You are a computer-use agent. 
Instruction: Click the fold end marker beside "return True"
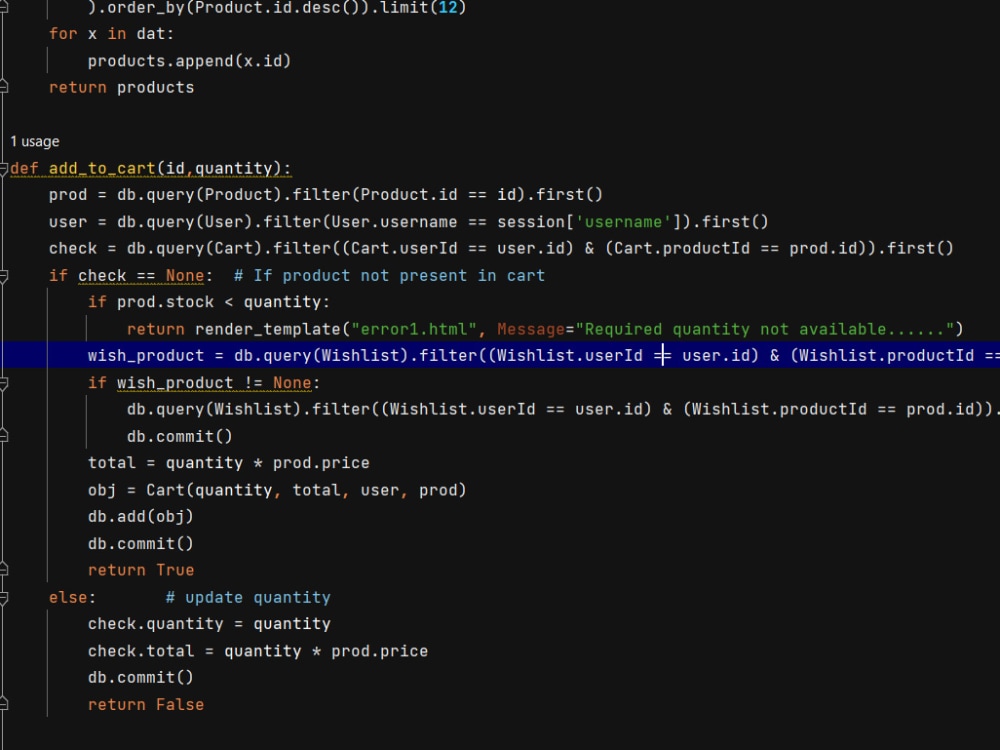pyautogui.click(x=3, y=570)
